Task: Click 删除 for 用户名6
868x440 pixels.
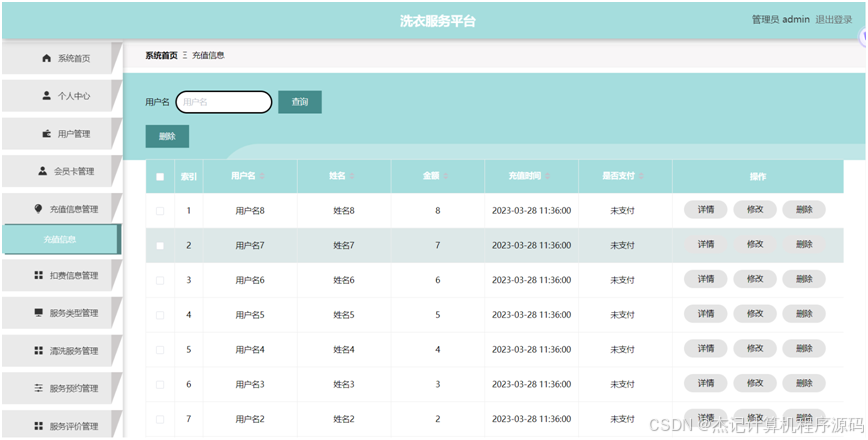Action: pos(804,279)
